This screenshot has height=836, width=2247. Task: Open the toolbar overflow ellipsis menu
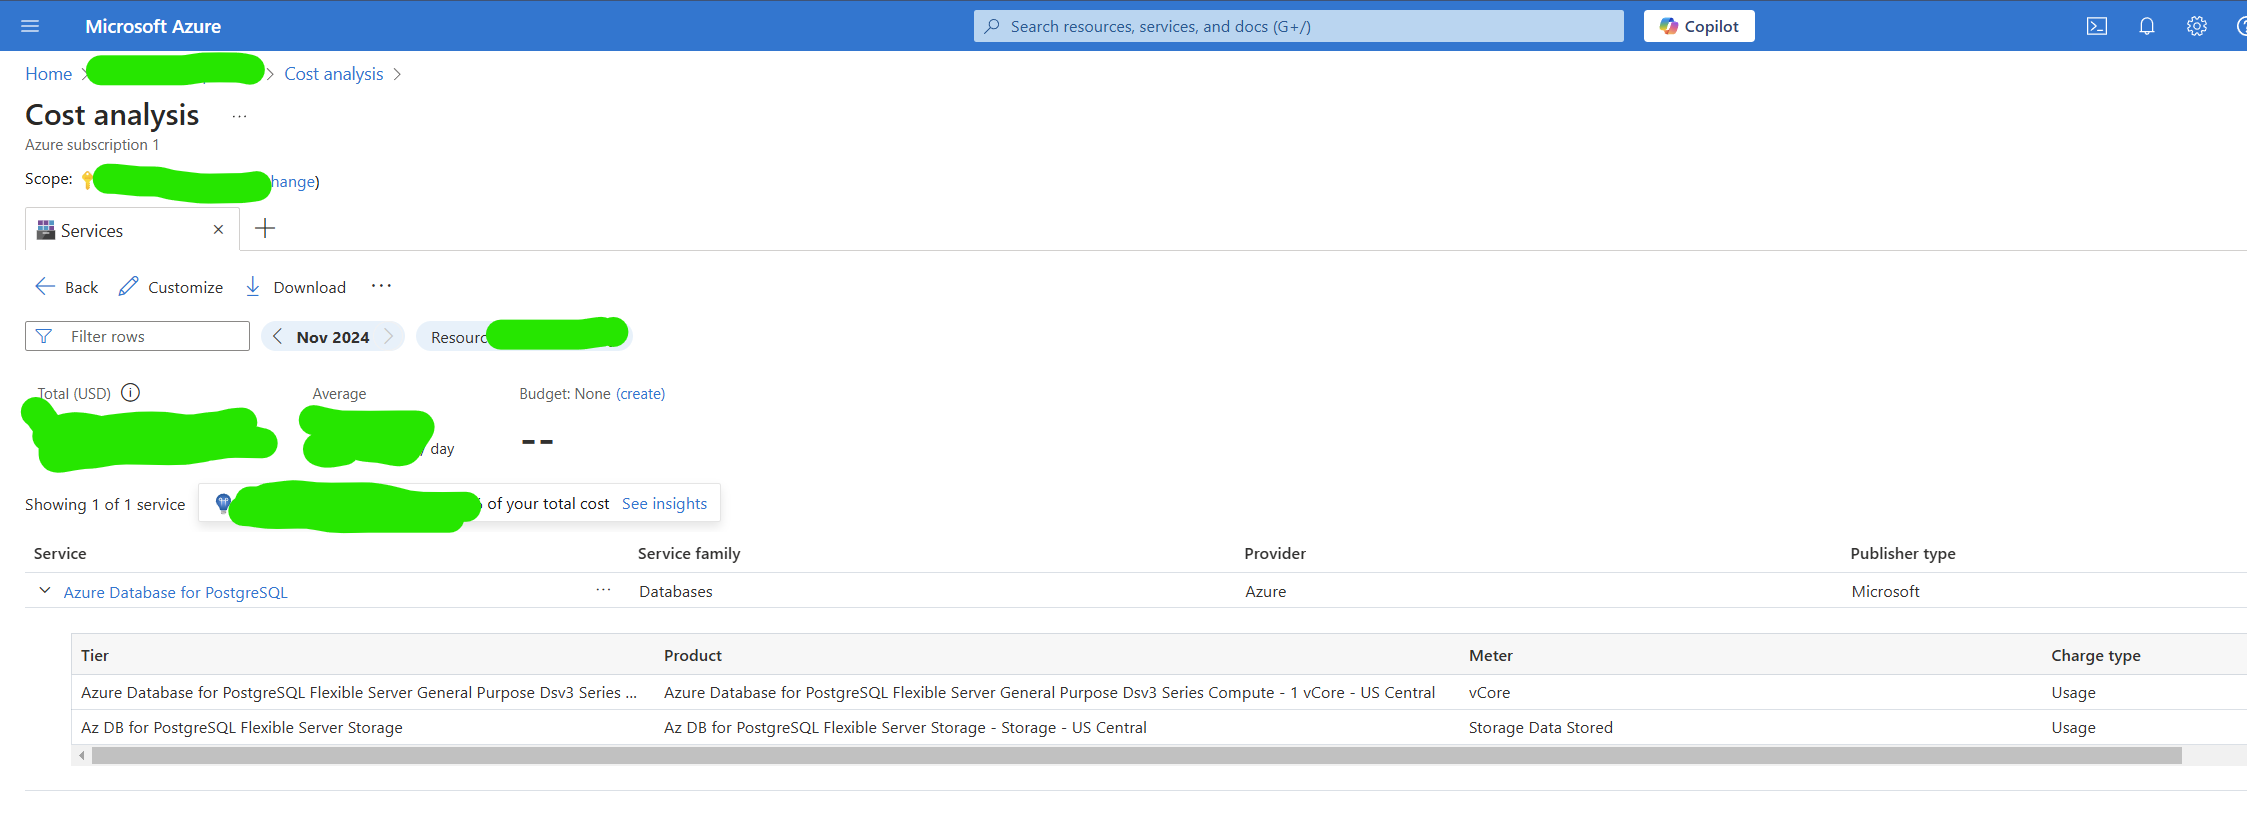pos(381,286)
